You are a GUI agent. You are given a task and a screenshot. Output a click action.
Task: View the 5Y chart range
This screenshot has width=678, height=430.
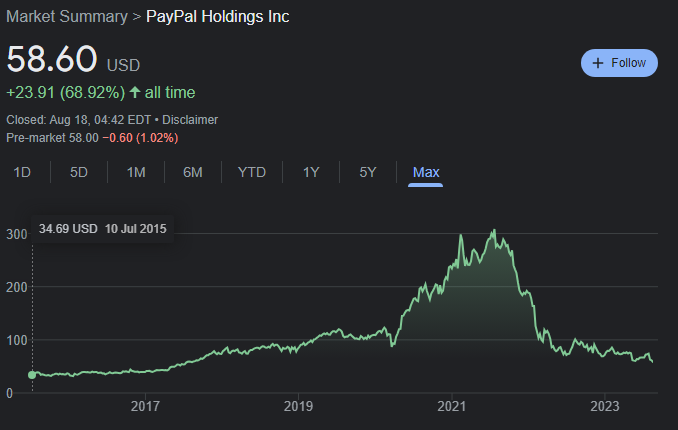pos(368,172)
